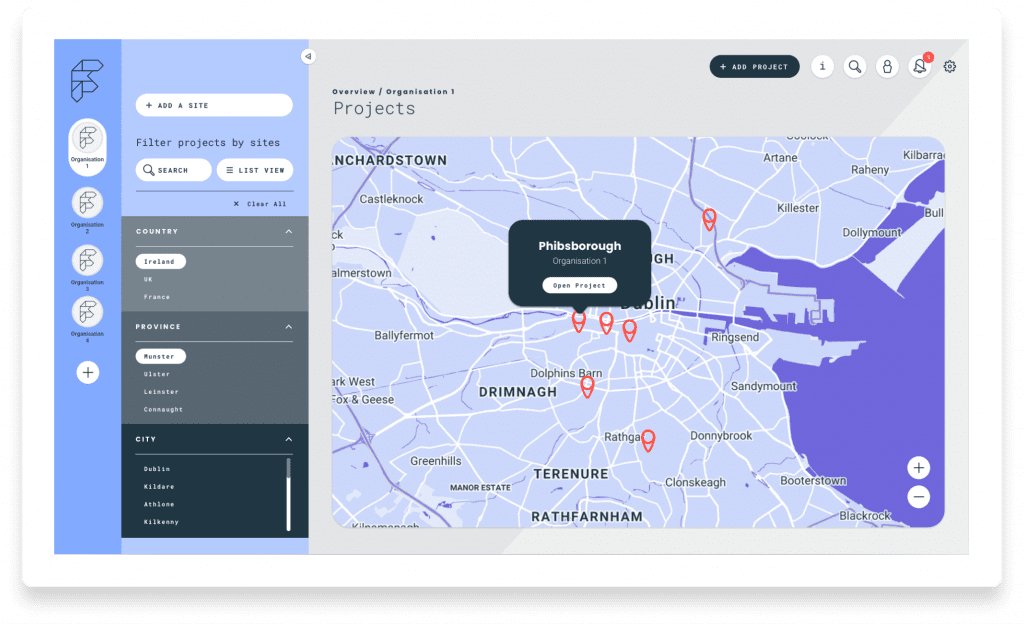Switch to Organisation 4
This screenshot has width=1024, height=624.
pos(88,319)
